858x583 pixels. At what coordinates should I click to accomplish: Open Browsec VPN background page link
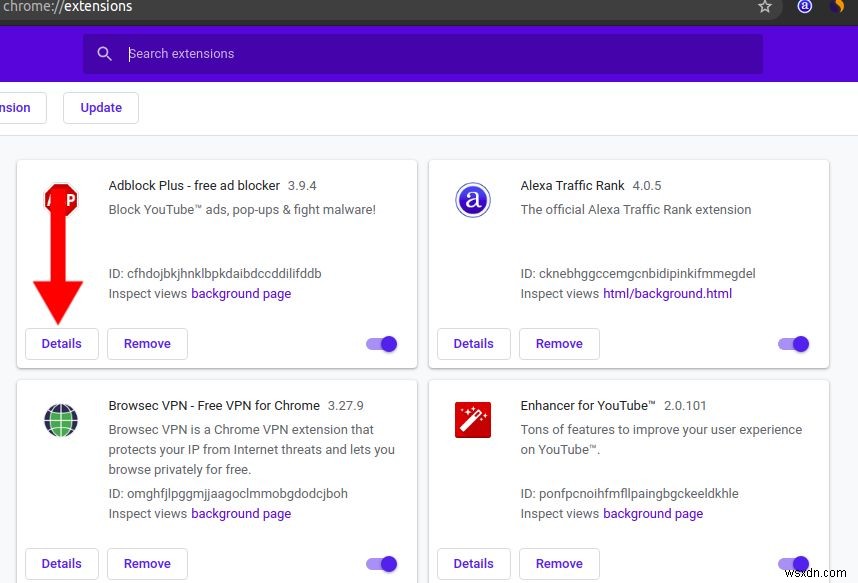pos(241,514)
